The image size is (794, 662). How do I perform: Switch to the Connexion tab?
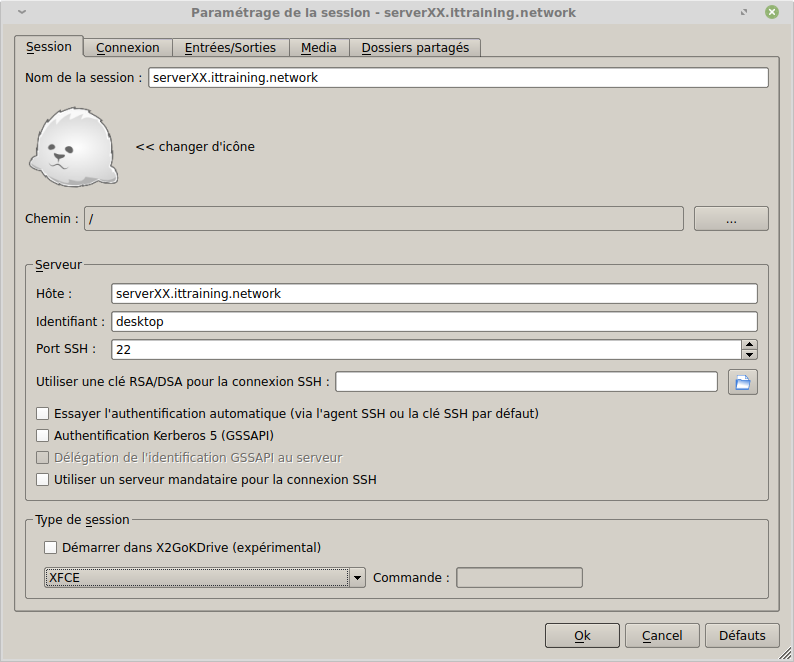tap(127, 48)
